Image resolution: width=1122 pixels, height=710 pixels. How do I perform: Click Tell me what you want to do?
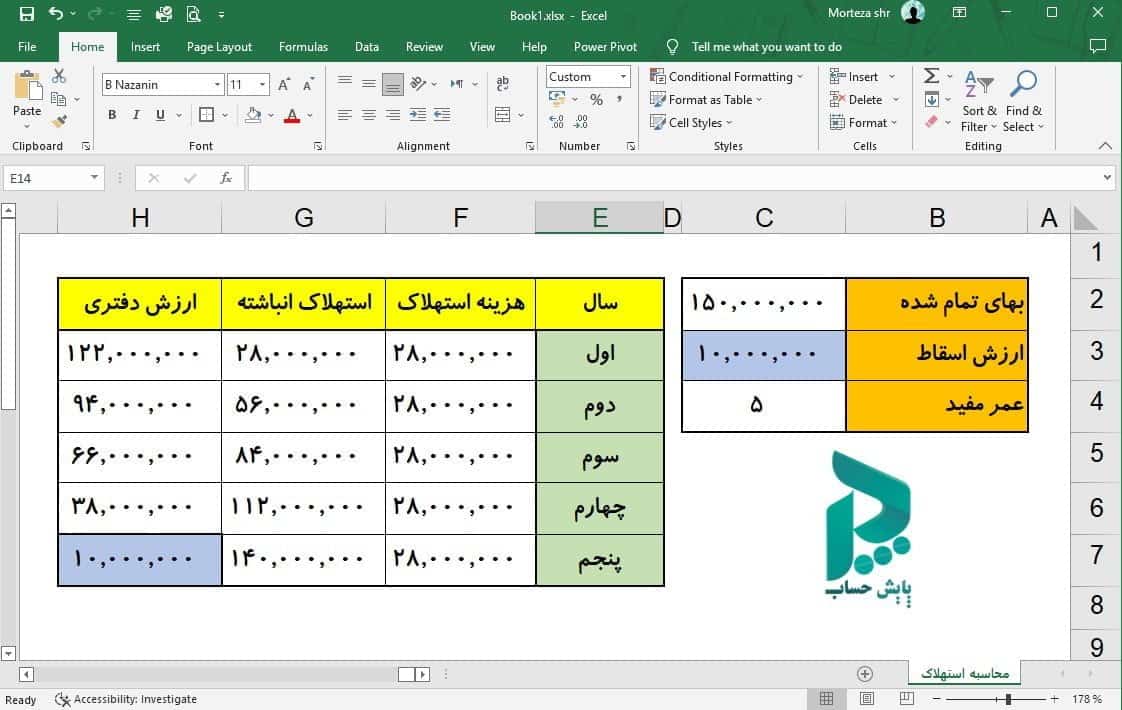pyautogui.click(x=766, y=47)
